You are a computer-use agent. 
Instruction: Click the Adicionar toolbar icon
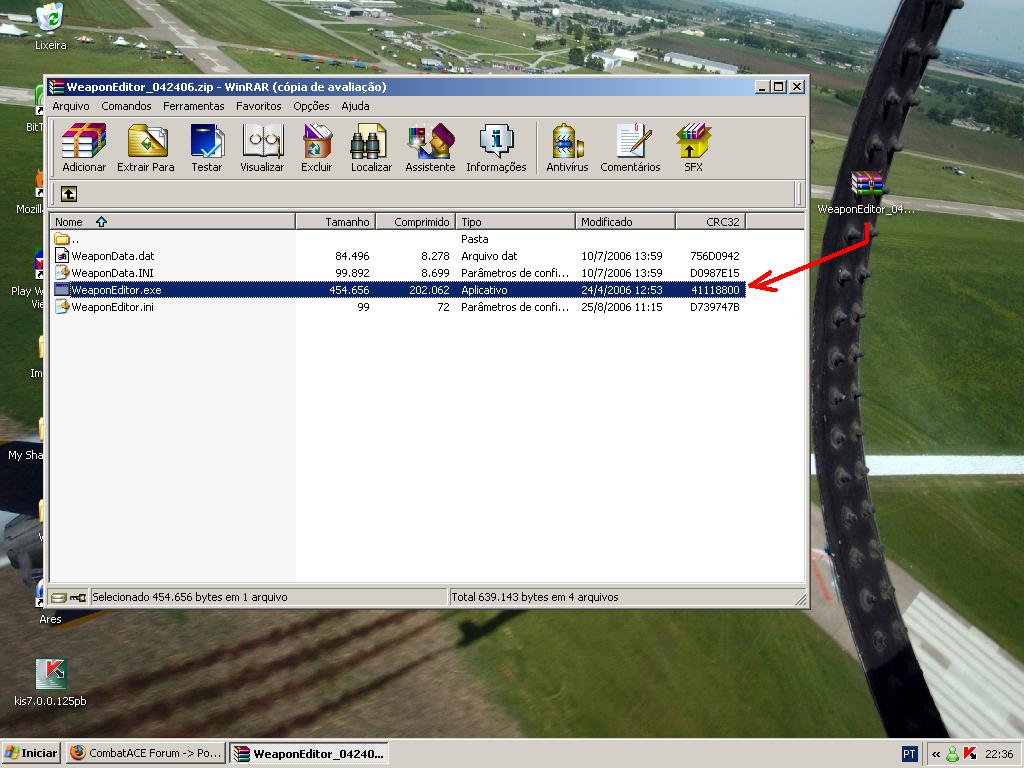pyautogui.click(x=84, y=148)
